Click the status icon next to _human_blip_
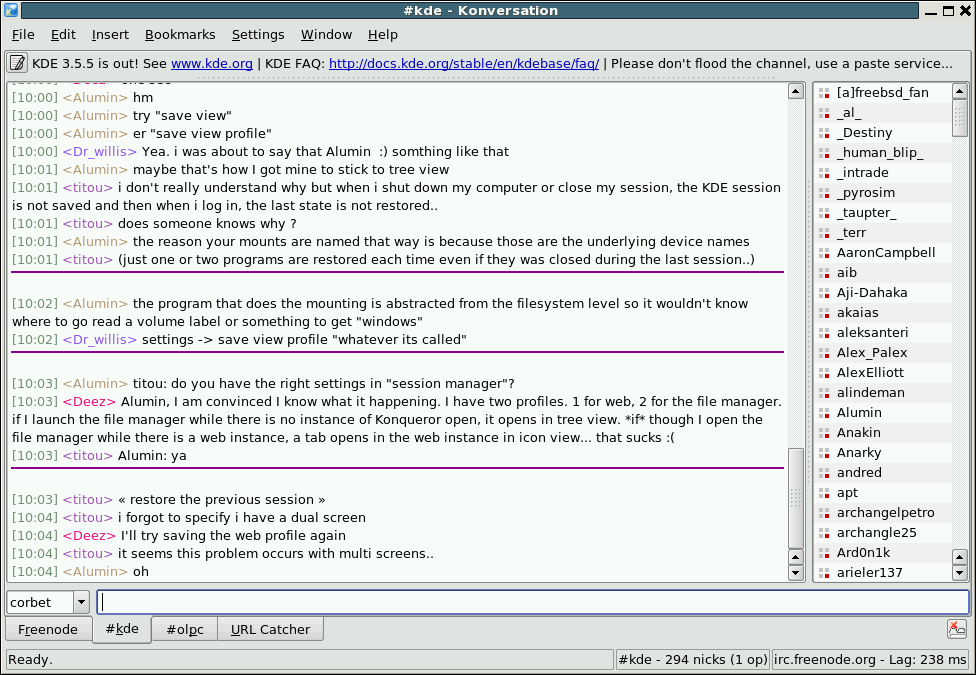 pos(824,153)
